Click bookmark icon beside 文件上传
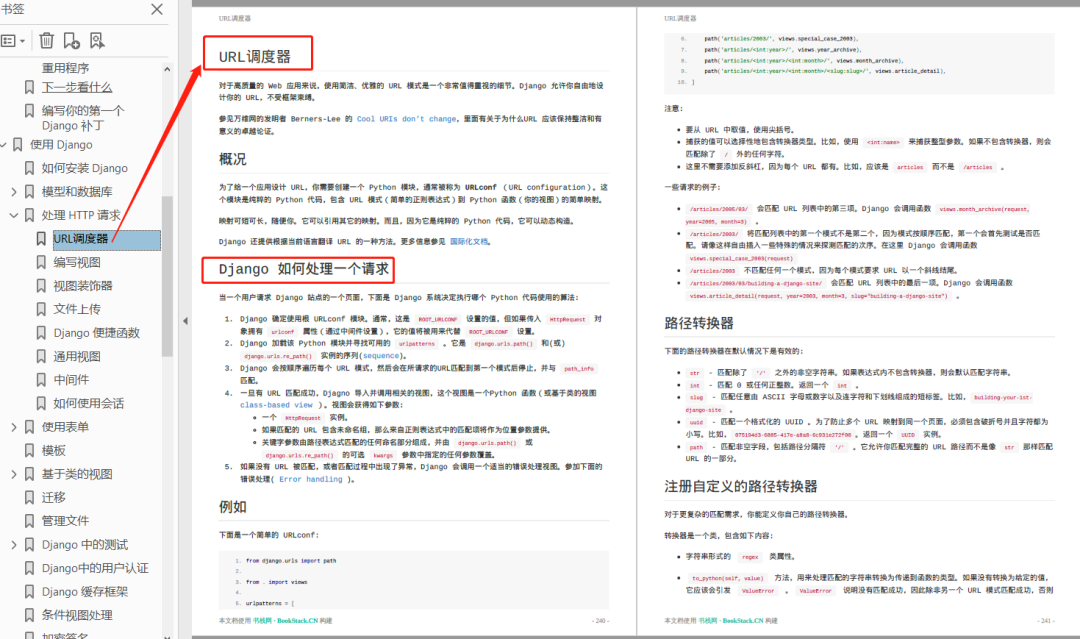The height and width of the screenshot is (639, 1080). point(41,309)
